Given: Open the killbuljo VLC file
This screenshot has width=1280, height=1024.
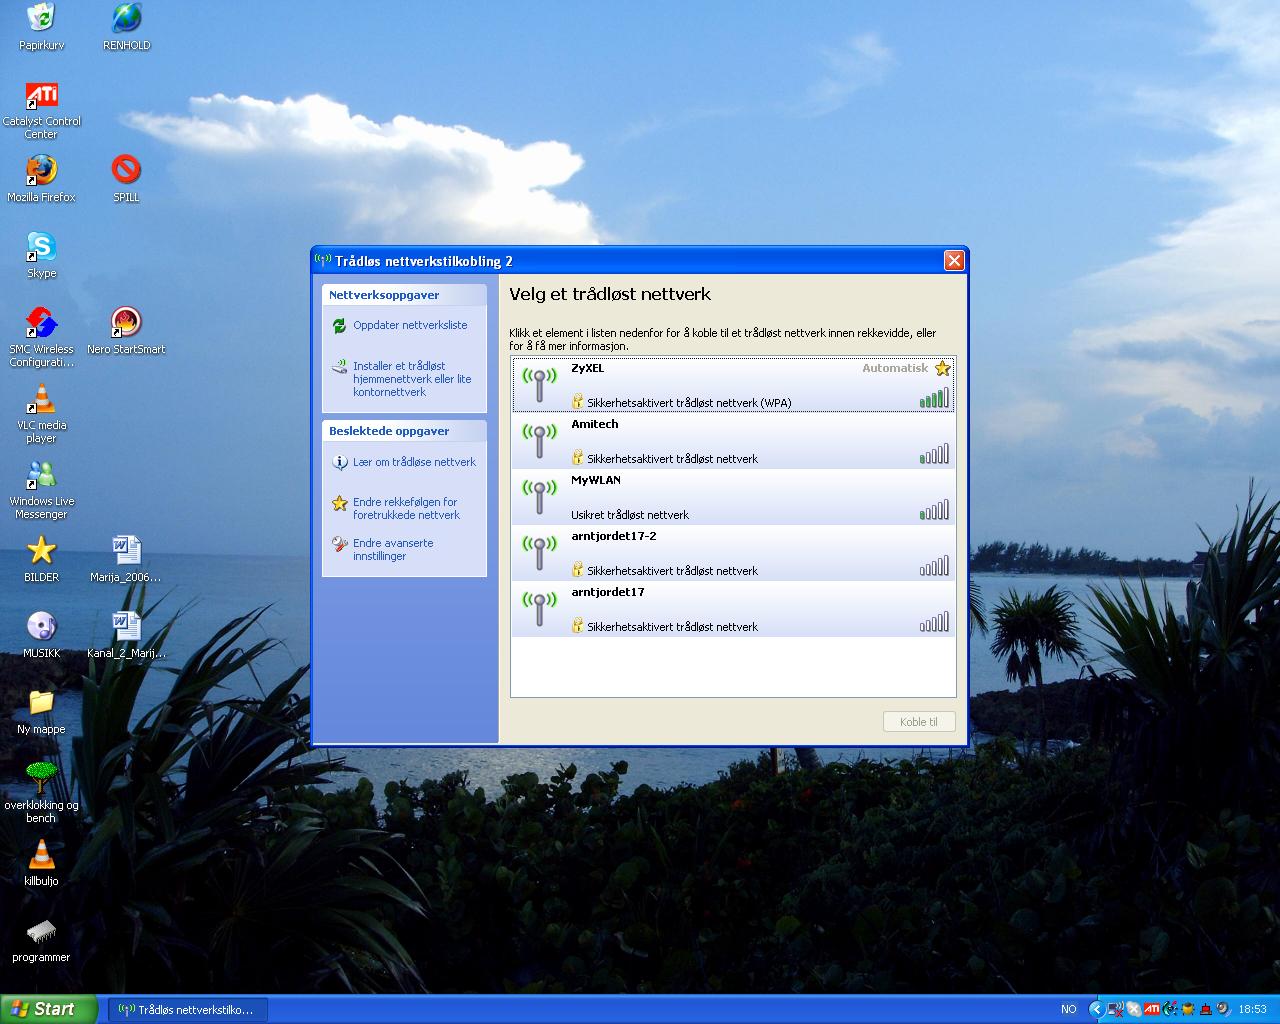Looking at the screenshot, I should pyautogui.click(x=41, y=863).
